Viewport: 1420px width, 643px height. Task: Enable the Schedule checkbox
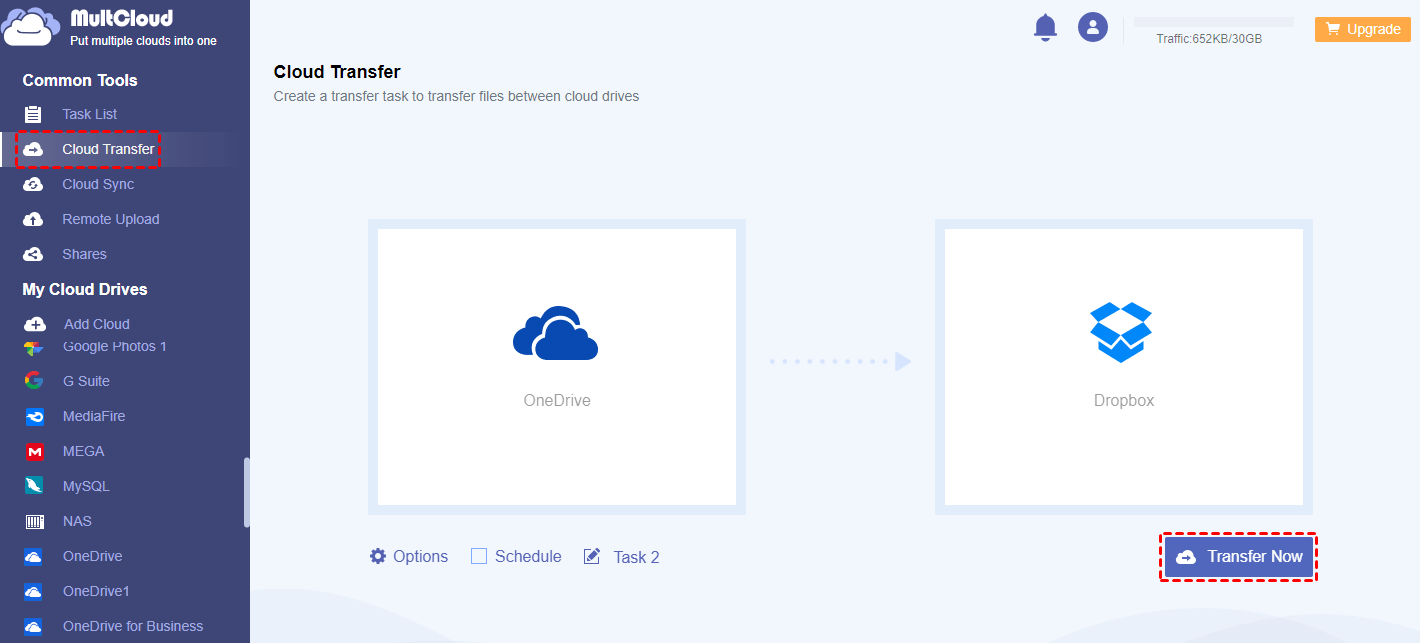pos(479,556)
